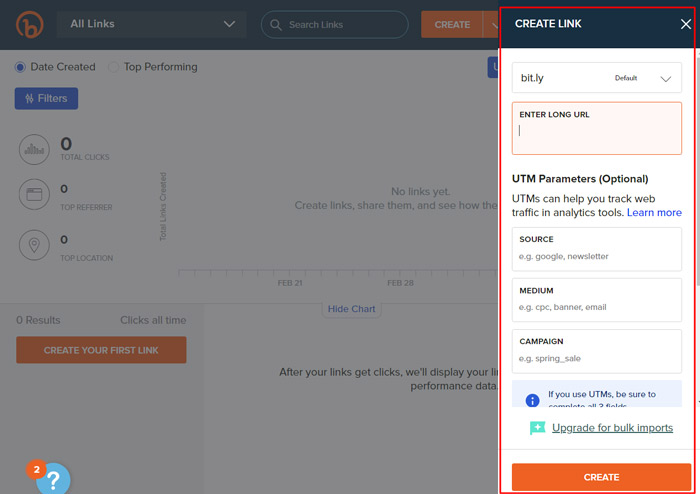Click the bulk imports upgrade icon

coord(538,428)
